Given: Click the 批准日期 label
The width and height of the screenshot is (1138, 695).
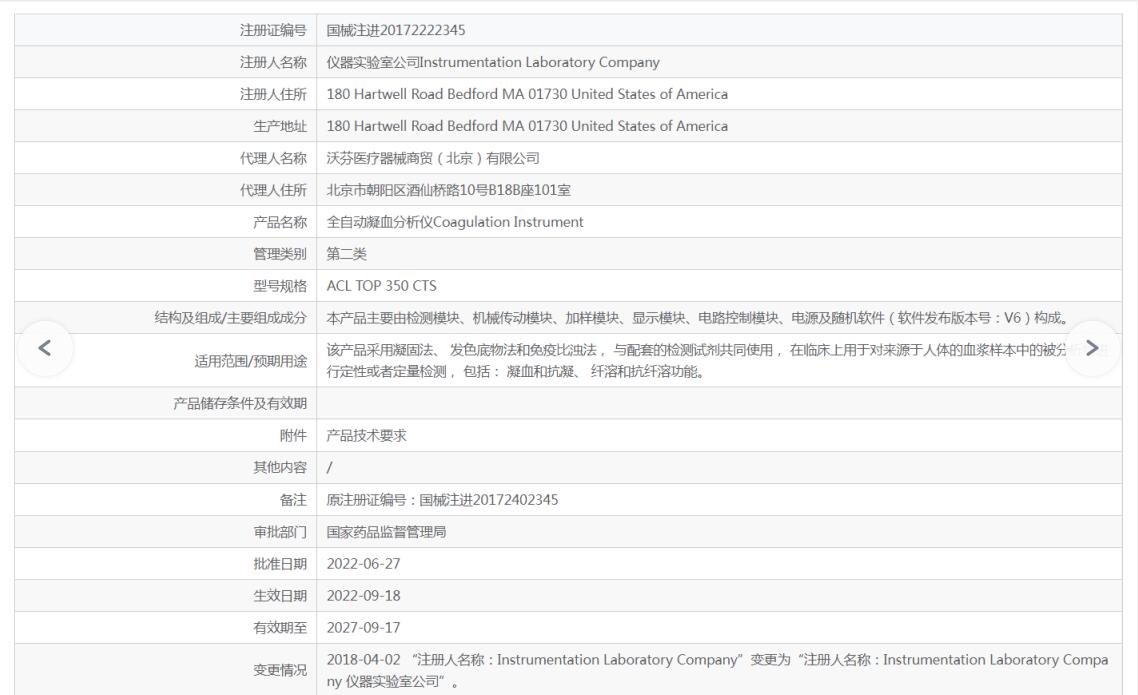Looking at the screenshot, I should pos(279,563).
